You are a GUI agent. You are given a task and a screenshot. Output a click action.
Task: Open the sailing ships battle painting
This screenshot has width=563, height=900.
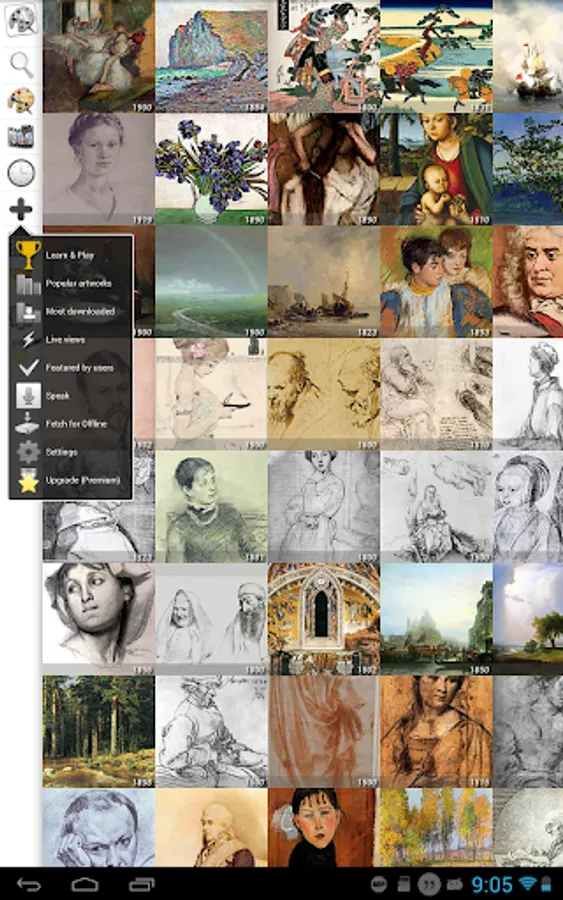[x=528, y=56]
